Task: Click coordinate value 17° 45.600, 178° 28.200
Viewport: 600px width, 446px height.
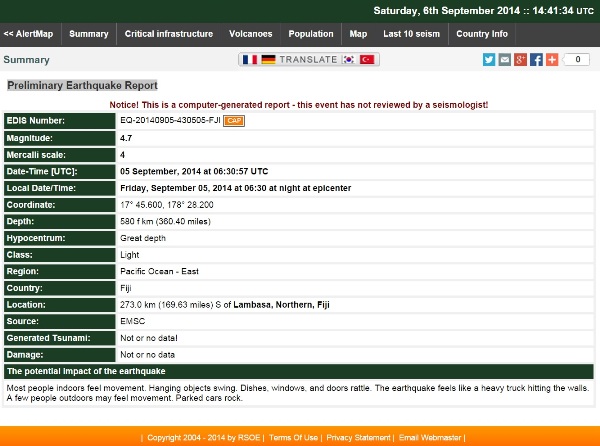Action: 166,205
